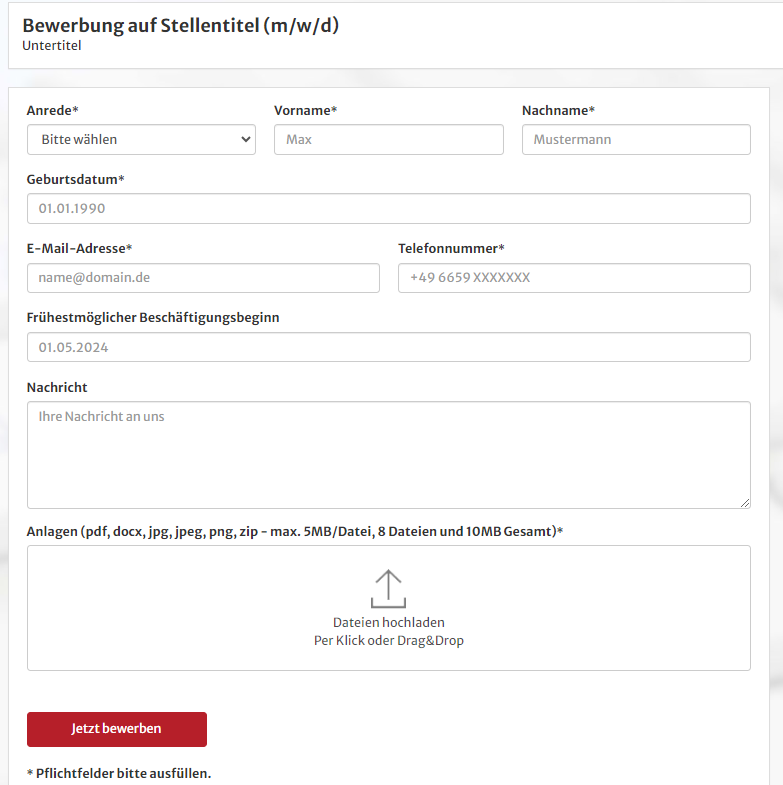Viewport: 783px width, 785px height.
Task: Click the 'Nachname*' label
Action: pos(558,110)
